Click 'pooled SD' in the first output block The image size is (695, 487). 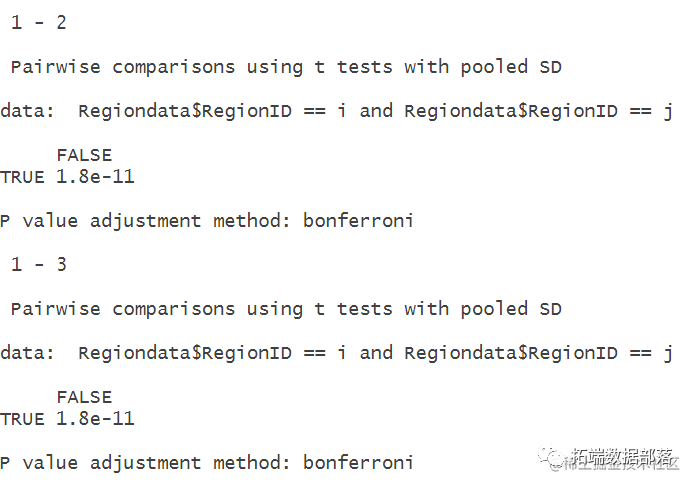click(x=511, y=67)
